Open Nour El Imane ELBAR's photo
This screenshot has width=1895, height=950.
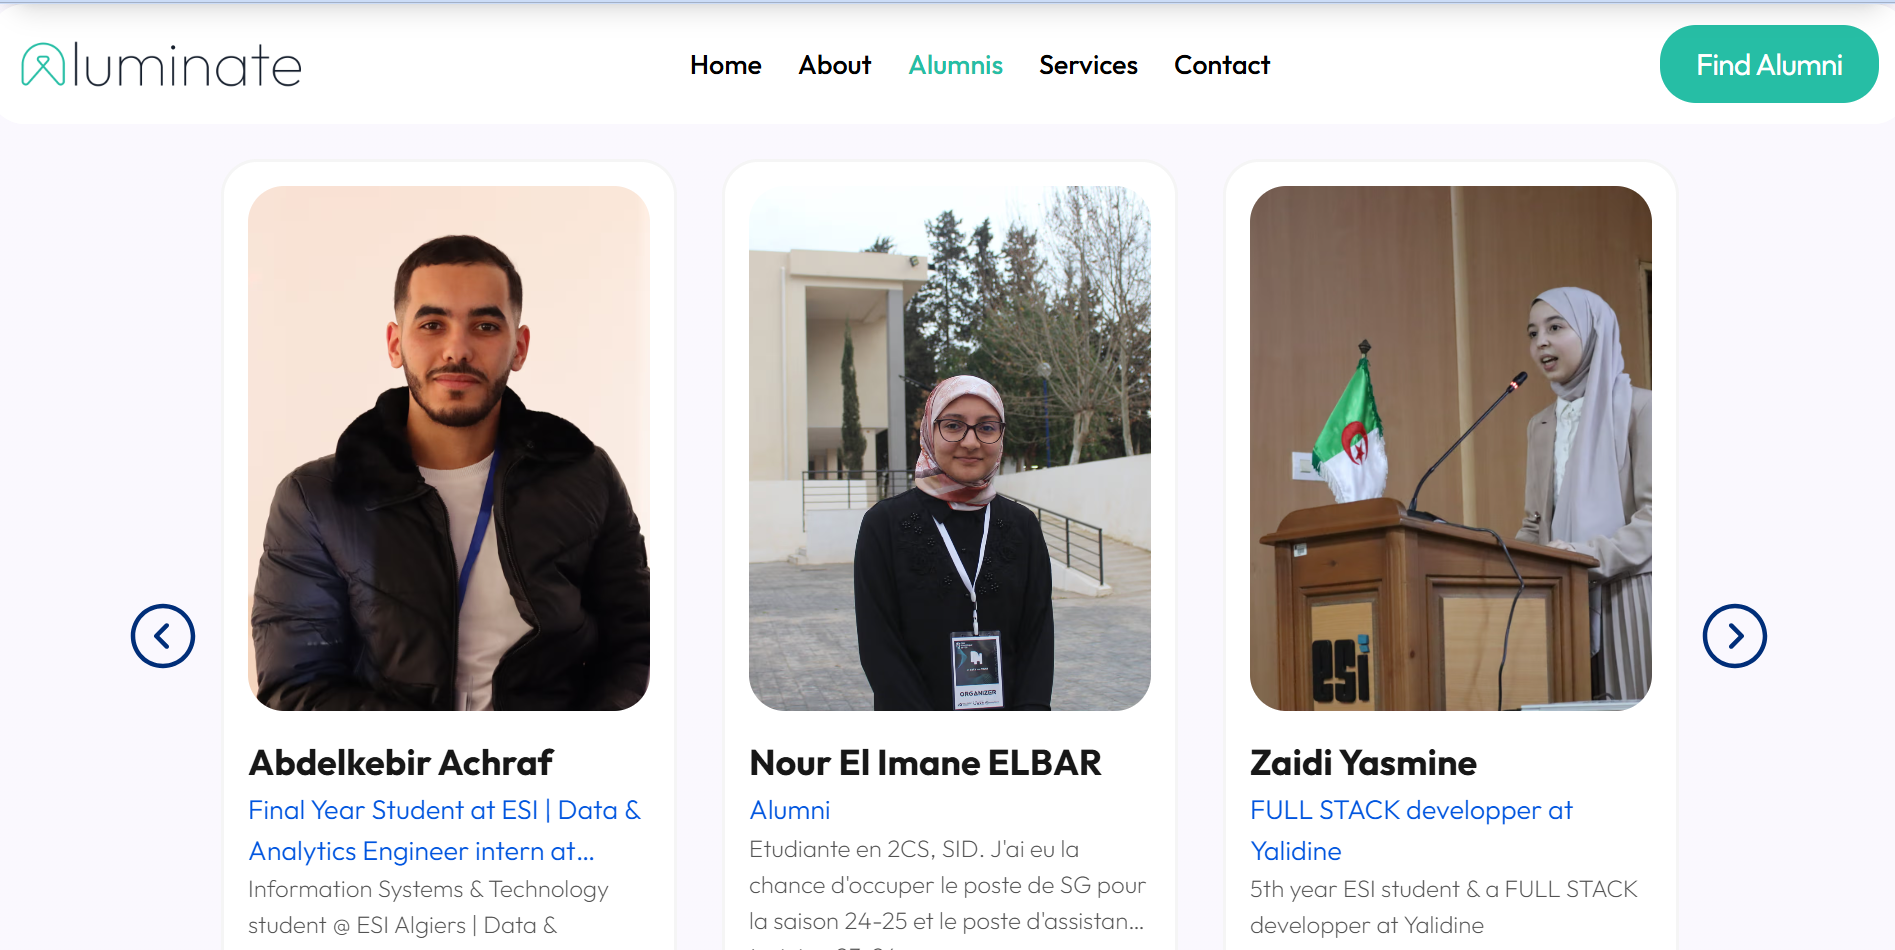pos(950,448)
